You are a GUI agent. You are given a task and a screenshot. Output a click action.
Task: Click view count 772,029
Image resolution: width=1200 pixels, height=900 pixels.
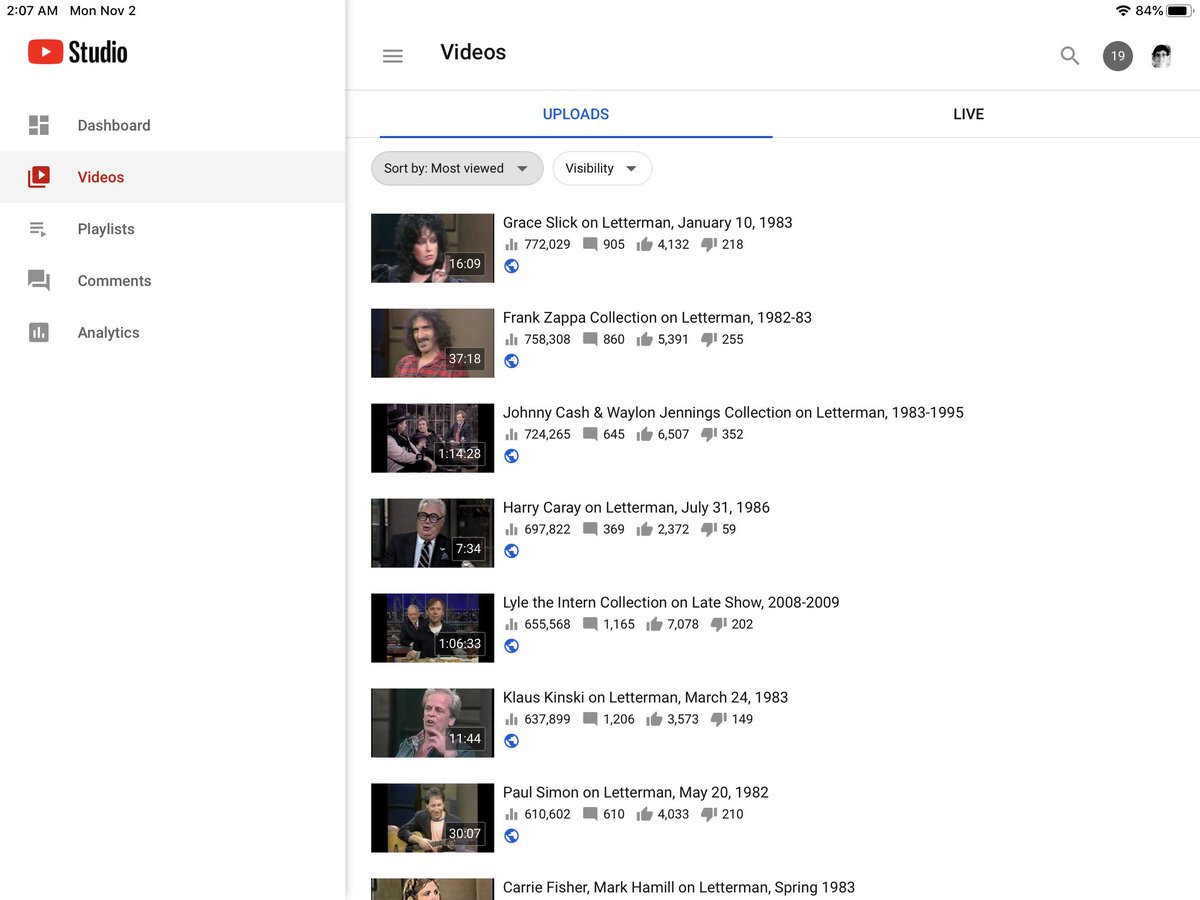(547, 244)
